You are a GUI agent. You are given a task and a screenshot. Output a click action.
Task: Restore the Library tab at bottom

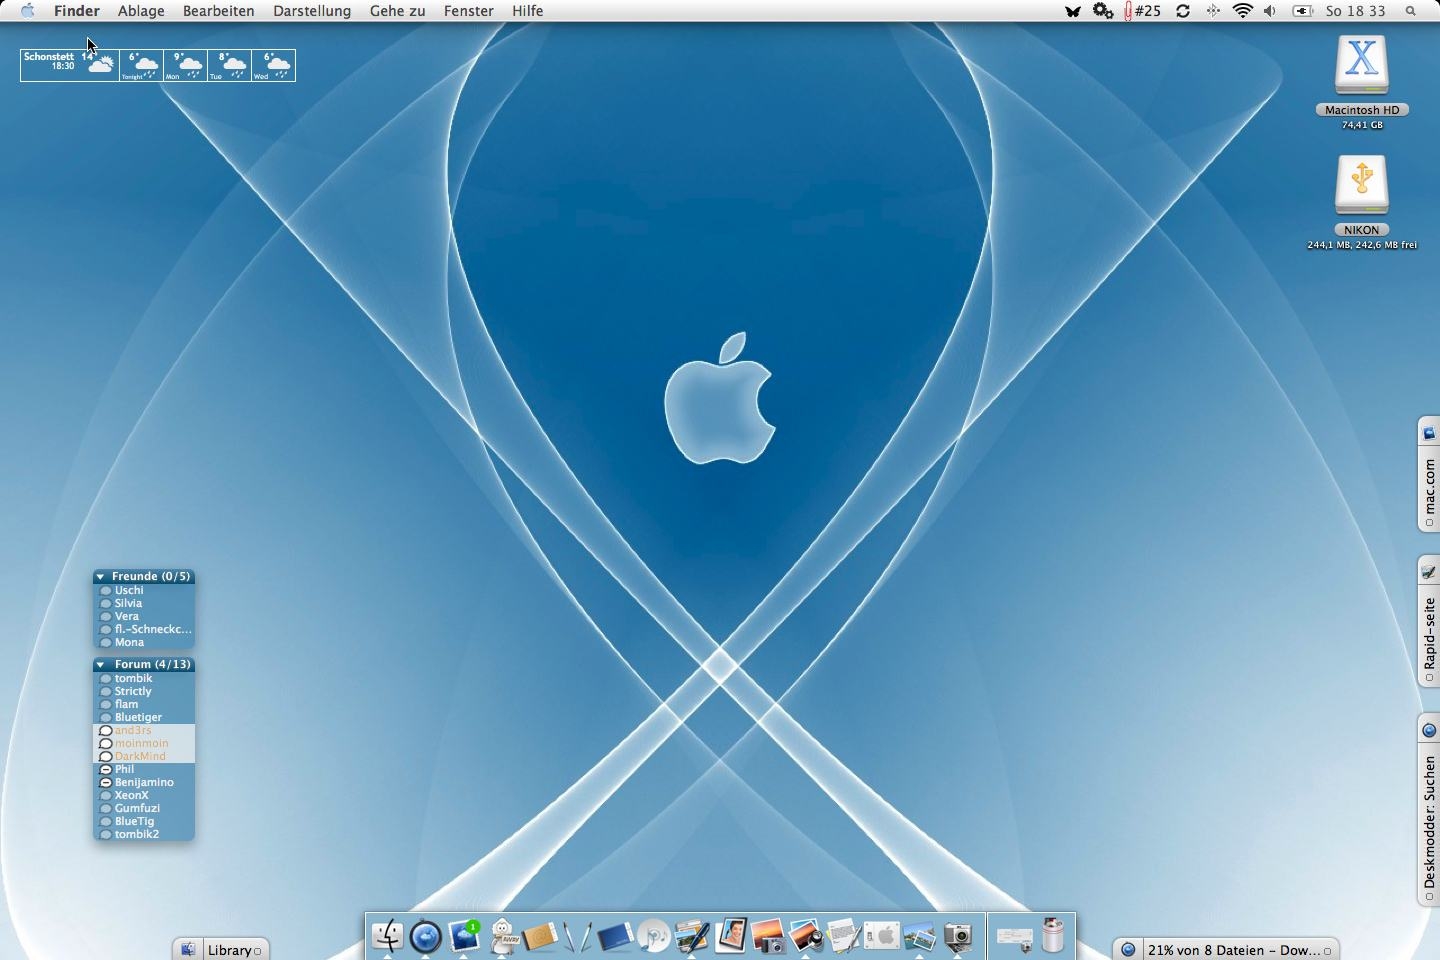point(221,949)
